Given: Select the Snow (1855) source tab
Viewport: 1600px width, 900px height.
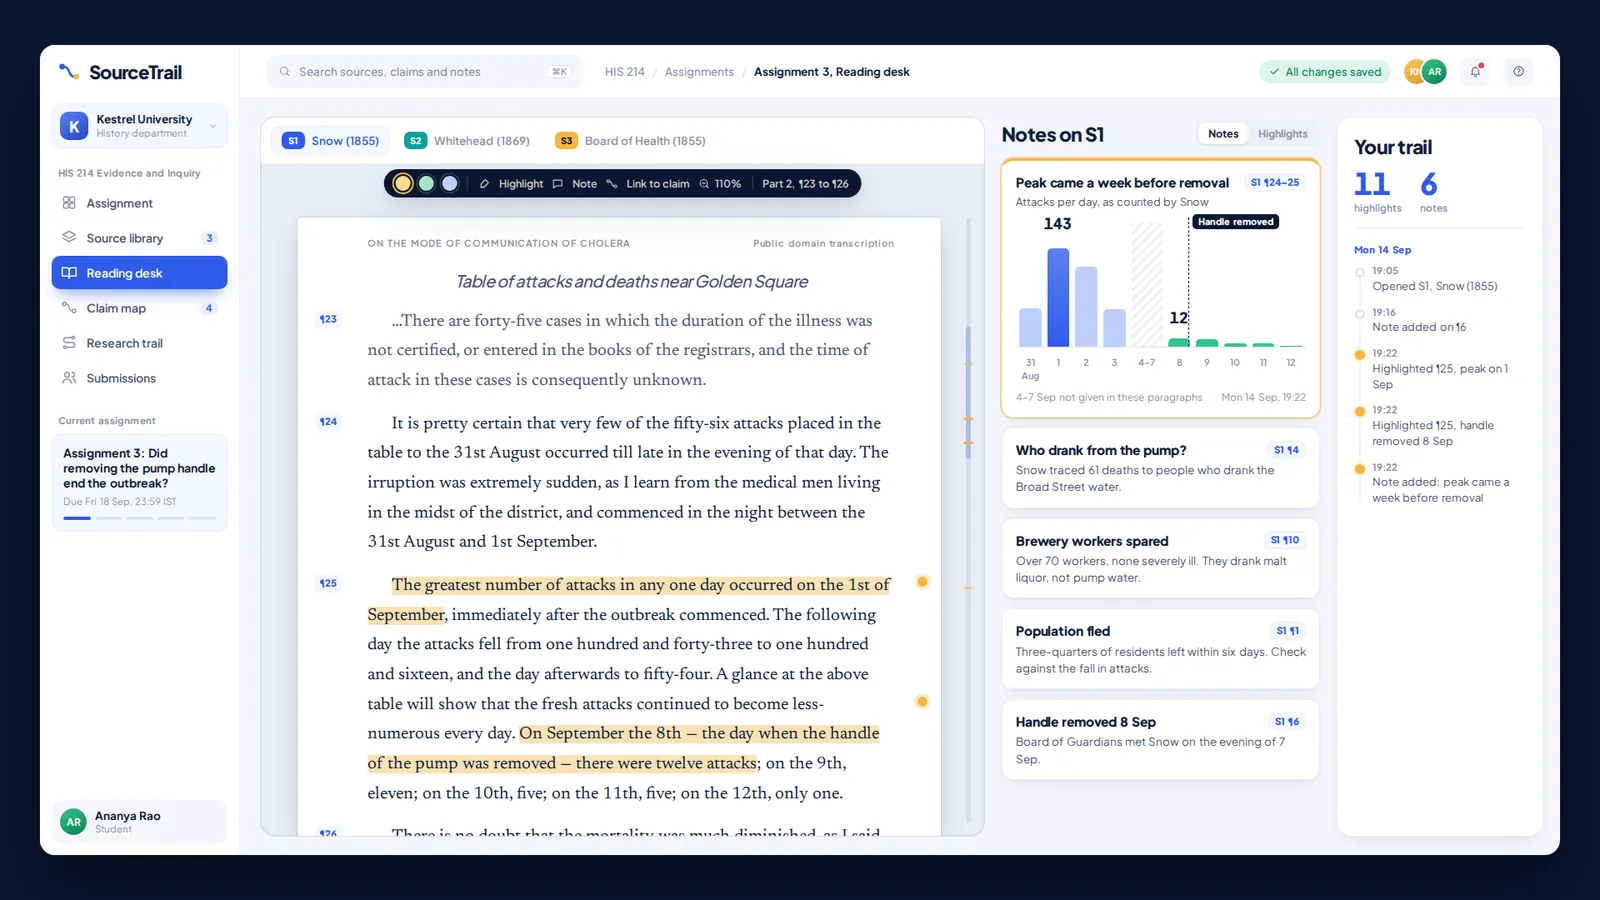Looking at the screenshot, I should (331, 141).
